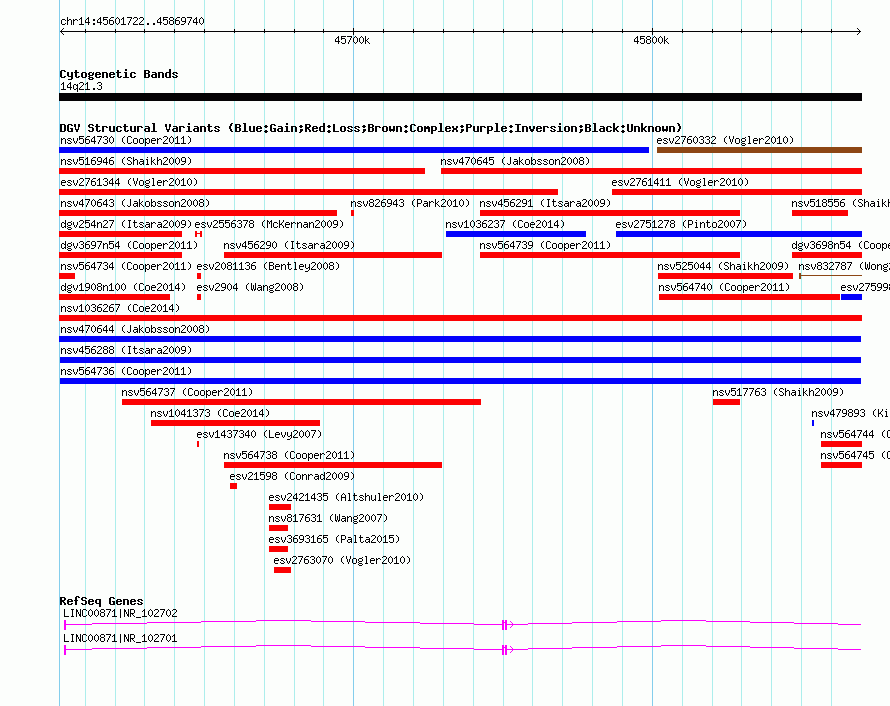Select the esv2760332 (Vogler2010) brown bar label

[x=725, y=140]
